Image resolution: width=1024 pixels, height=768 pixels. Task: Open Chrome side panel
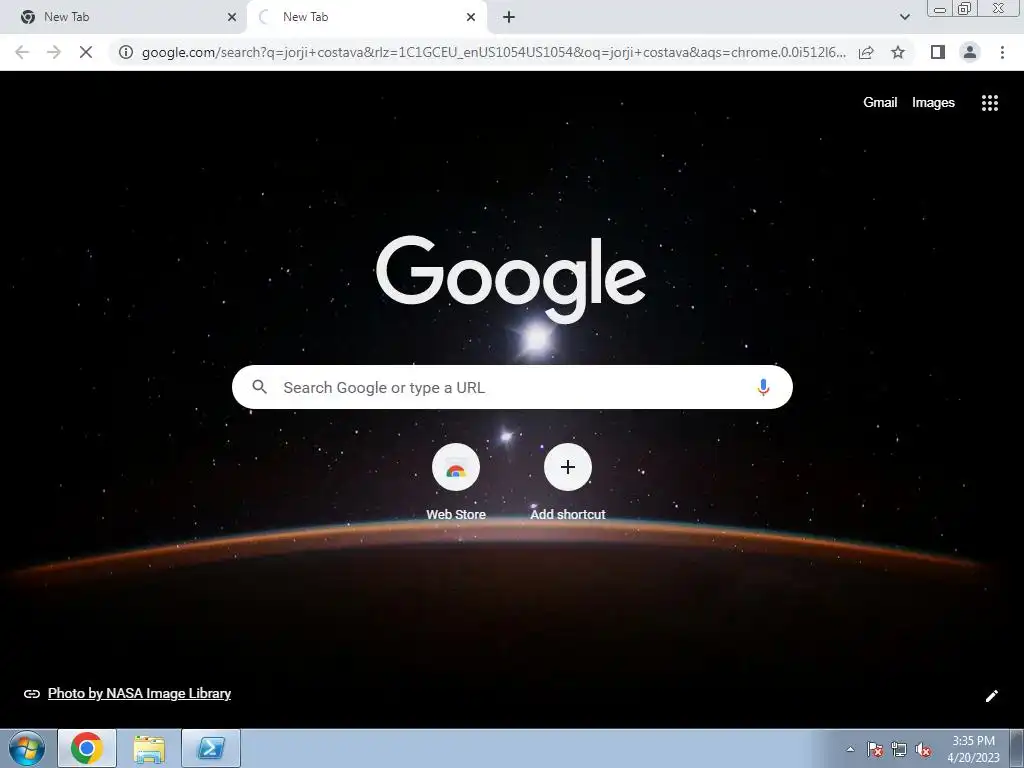click(x=938, y=52)
